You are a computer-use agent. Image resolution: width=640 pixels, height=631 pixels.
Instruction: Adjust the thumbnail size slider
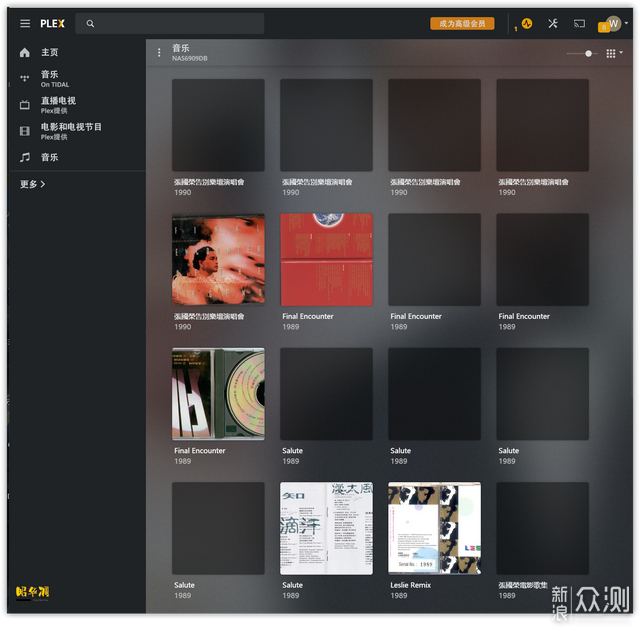pos(588,53)
